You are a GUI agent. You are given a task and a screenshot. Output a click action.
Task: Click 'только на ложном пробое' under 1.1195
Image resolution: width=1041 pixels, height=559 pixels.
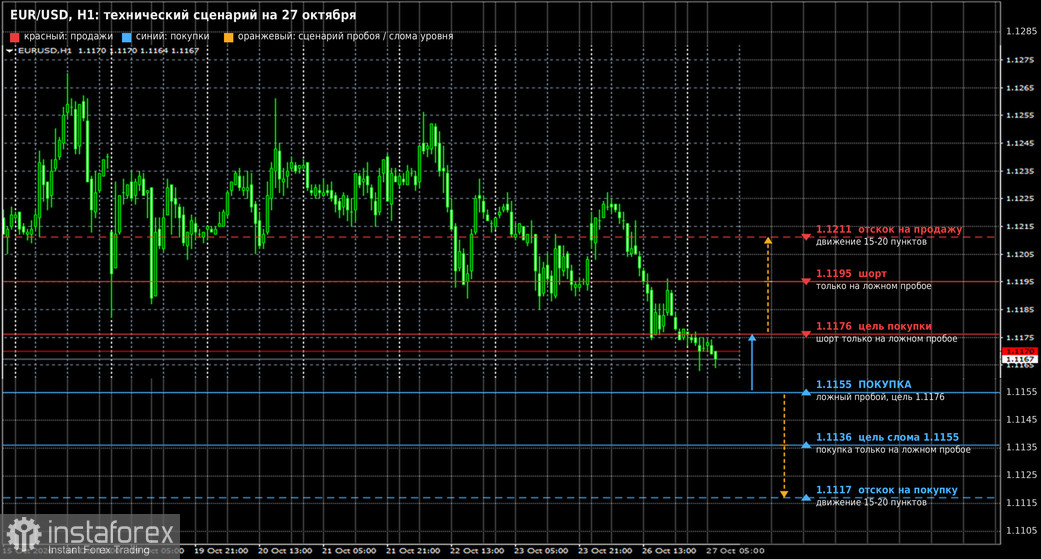(874, 286)
